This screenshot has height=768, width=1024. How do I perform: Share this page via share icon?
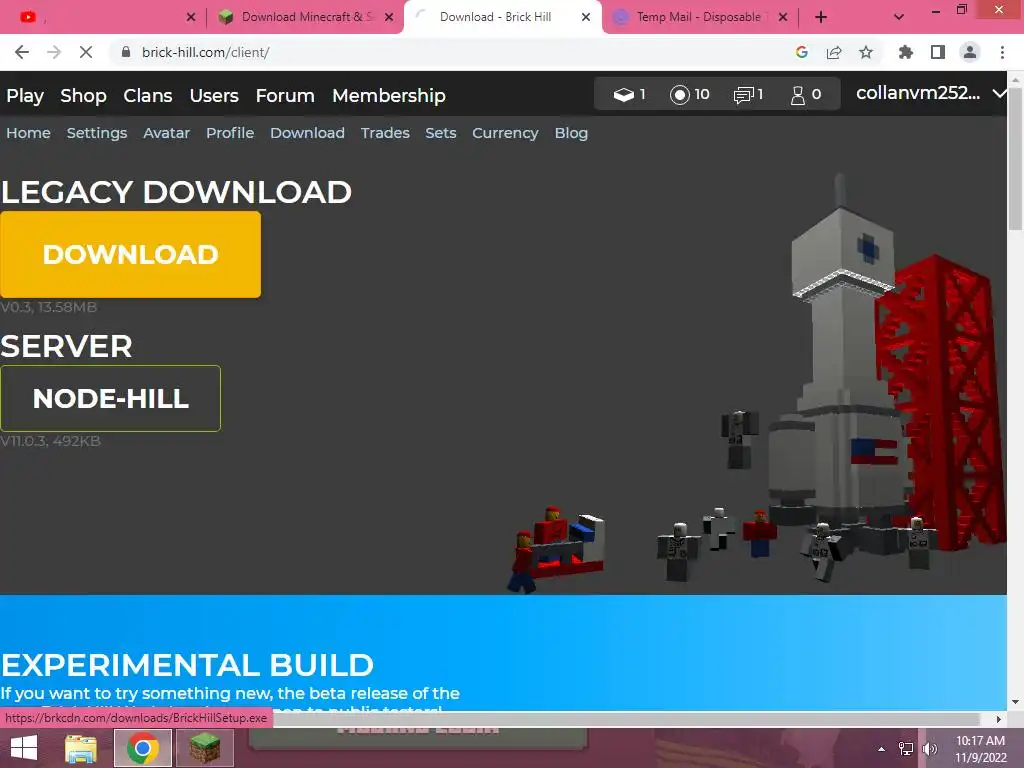click(x=834, y=52)
